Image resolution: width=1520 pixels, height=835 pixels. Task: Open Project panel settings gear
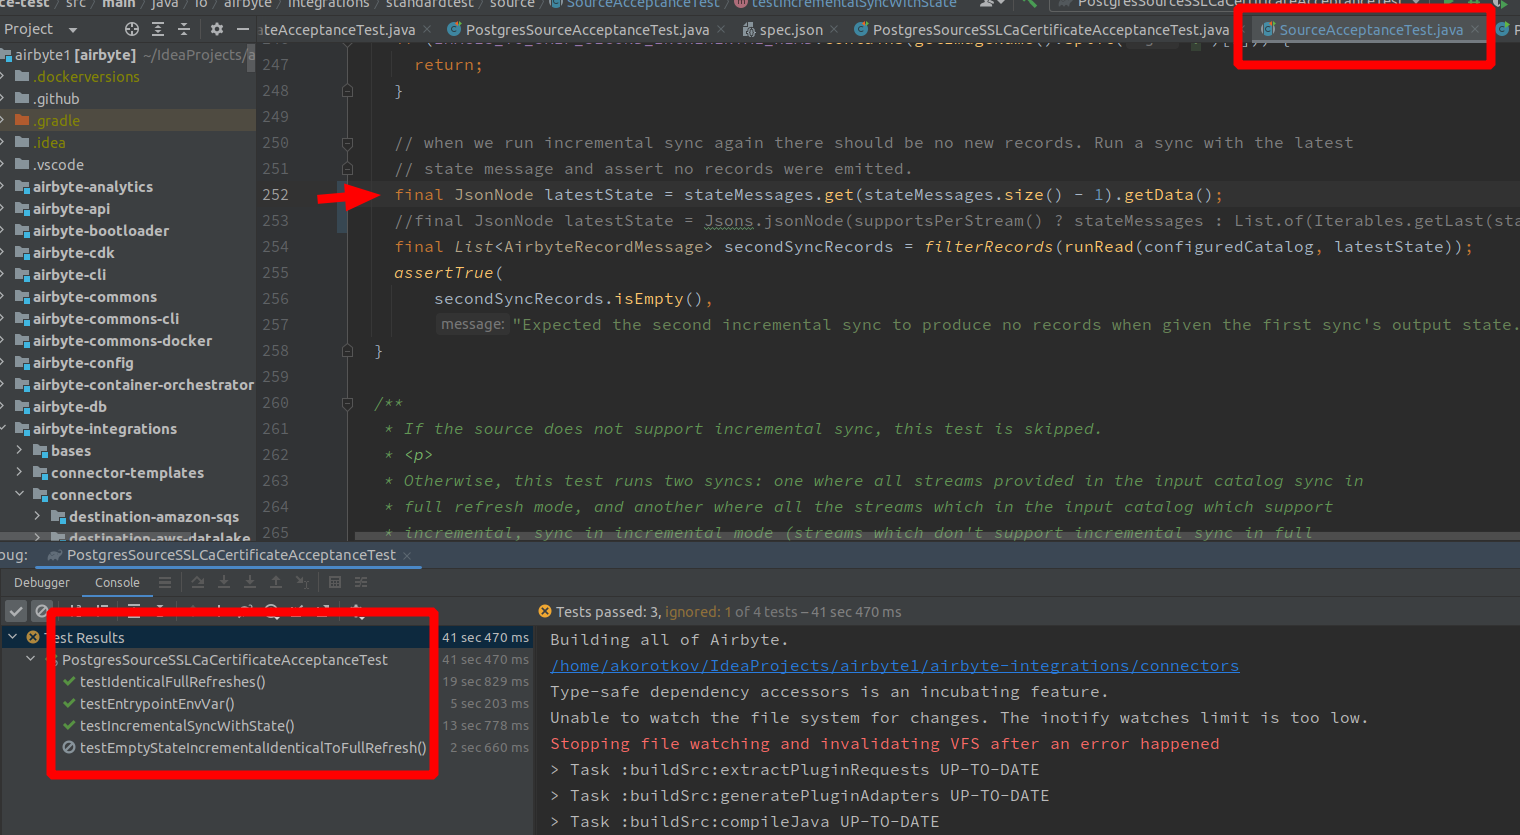tap(216, 29)
